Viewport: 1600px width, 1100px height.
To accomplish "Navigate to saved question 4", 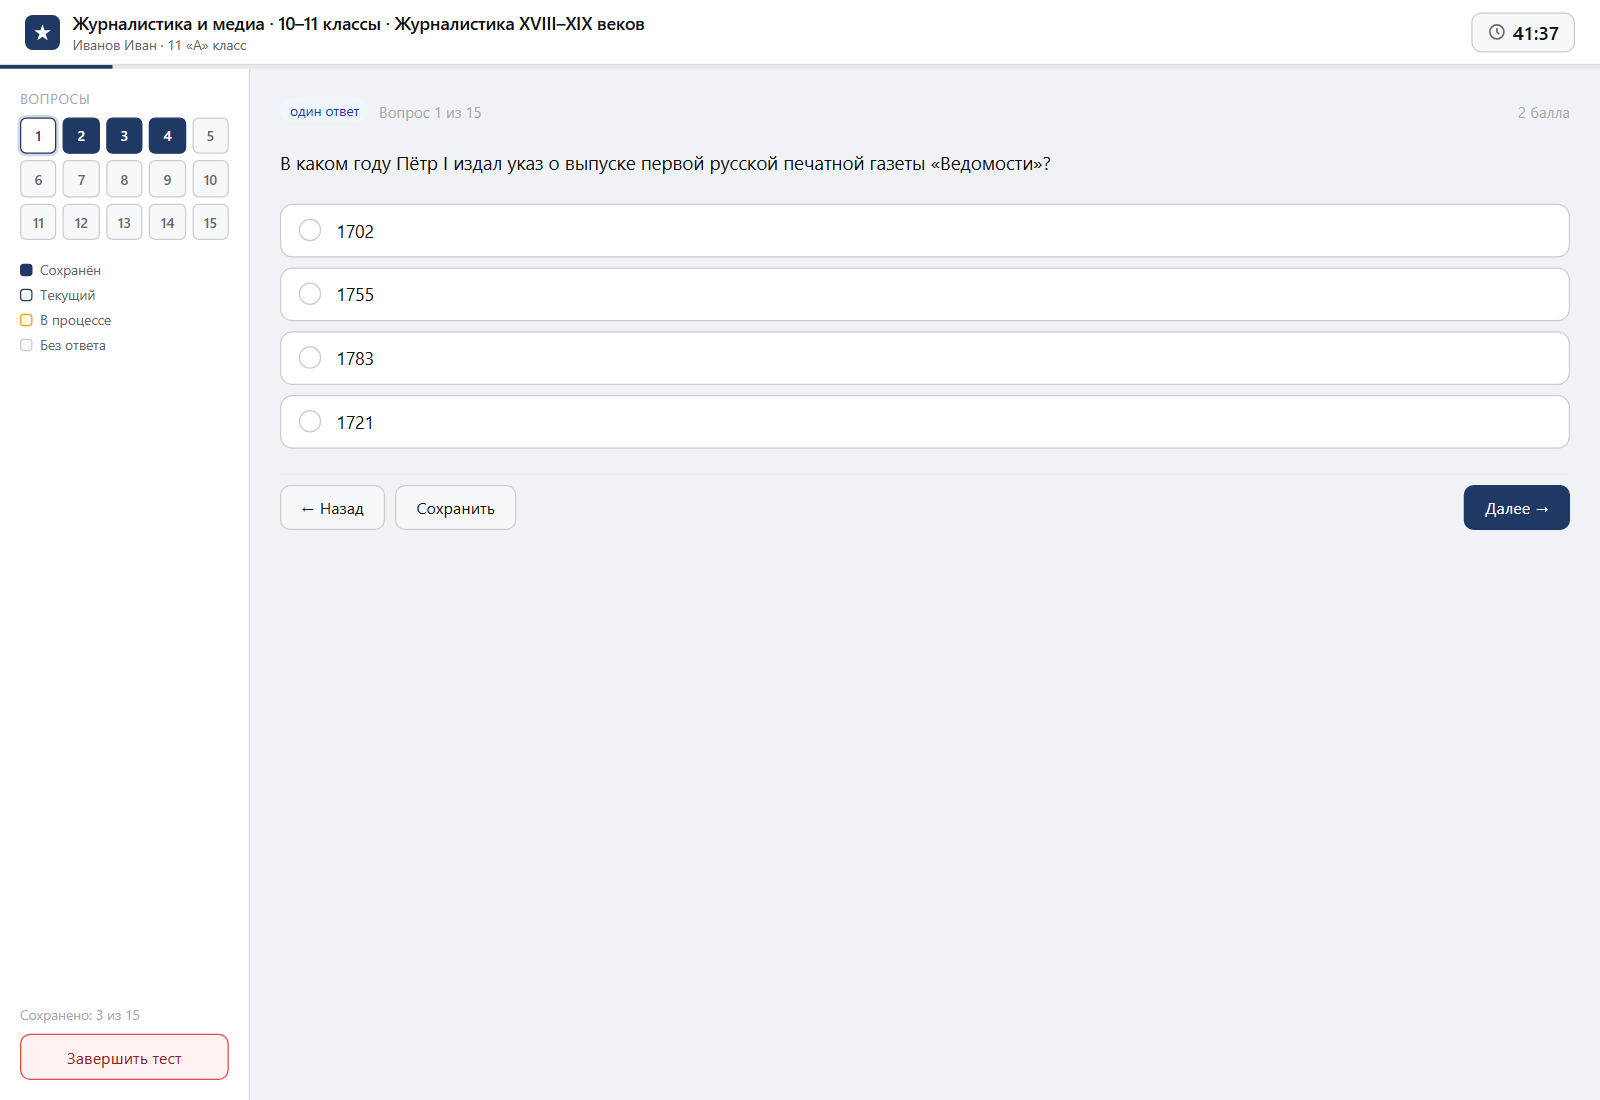I will pos(167,136).
